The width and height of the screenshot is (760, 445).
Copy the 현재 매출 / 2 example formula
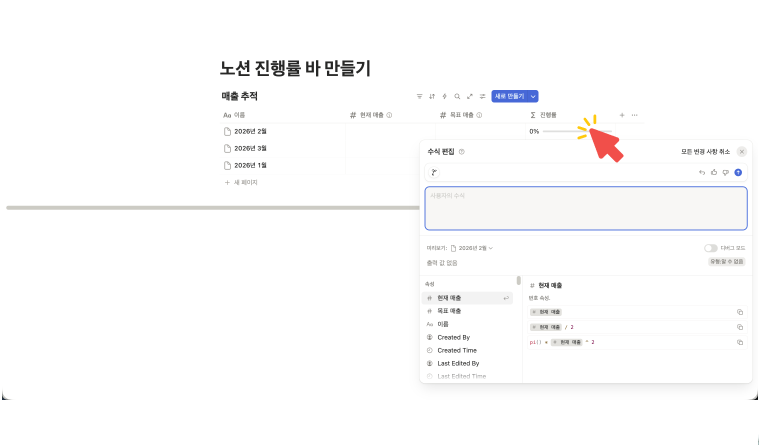click(x=740, y=327)
